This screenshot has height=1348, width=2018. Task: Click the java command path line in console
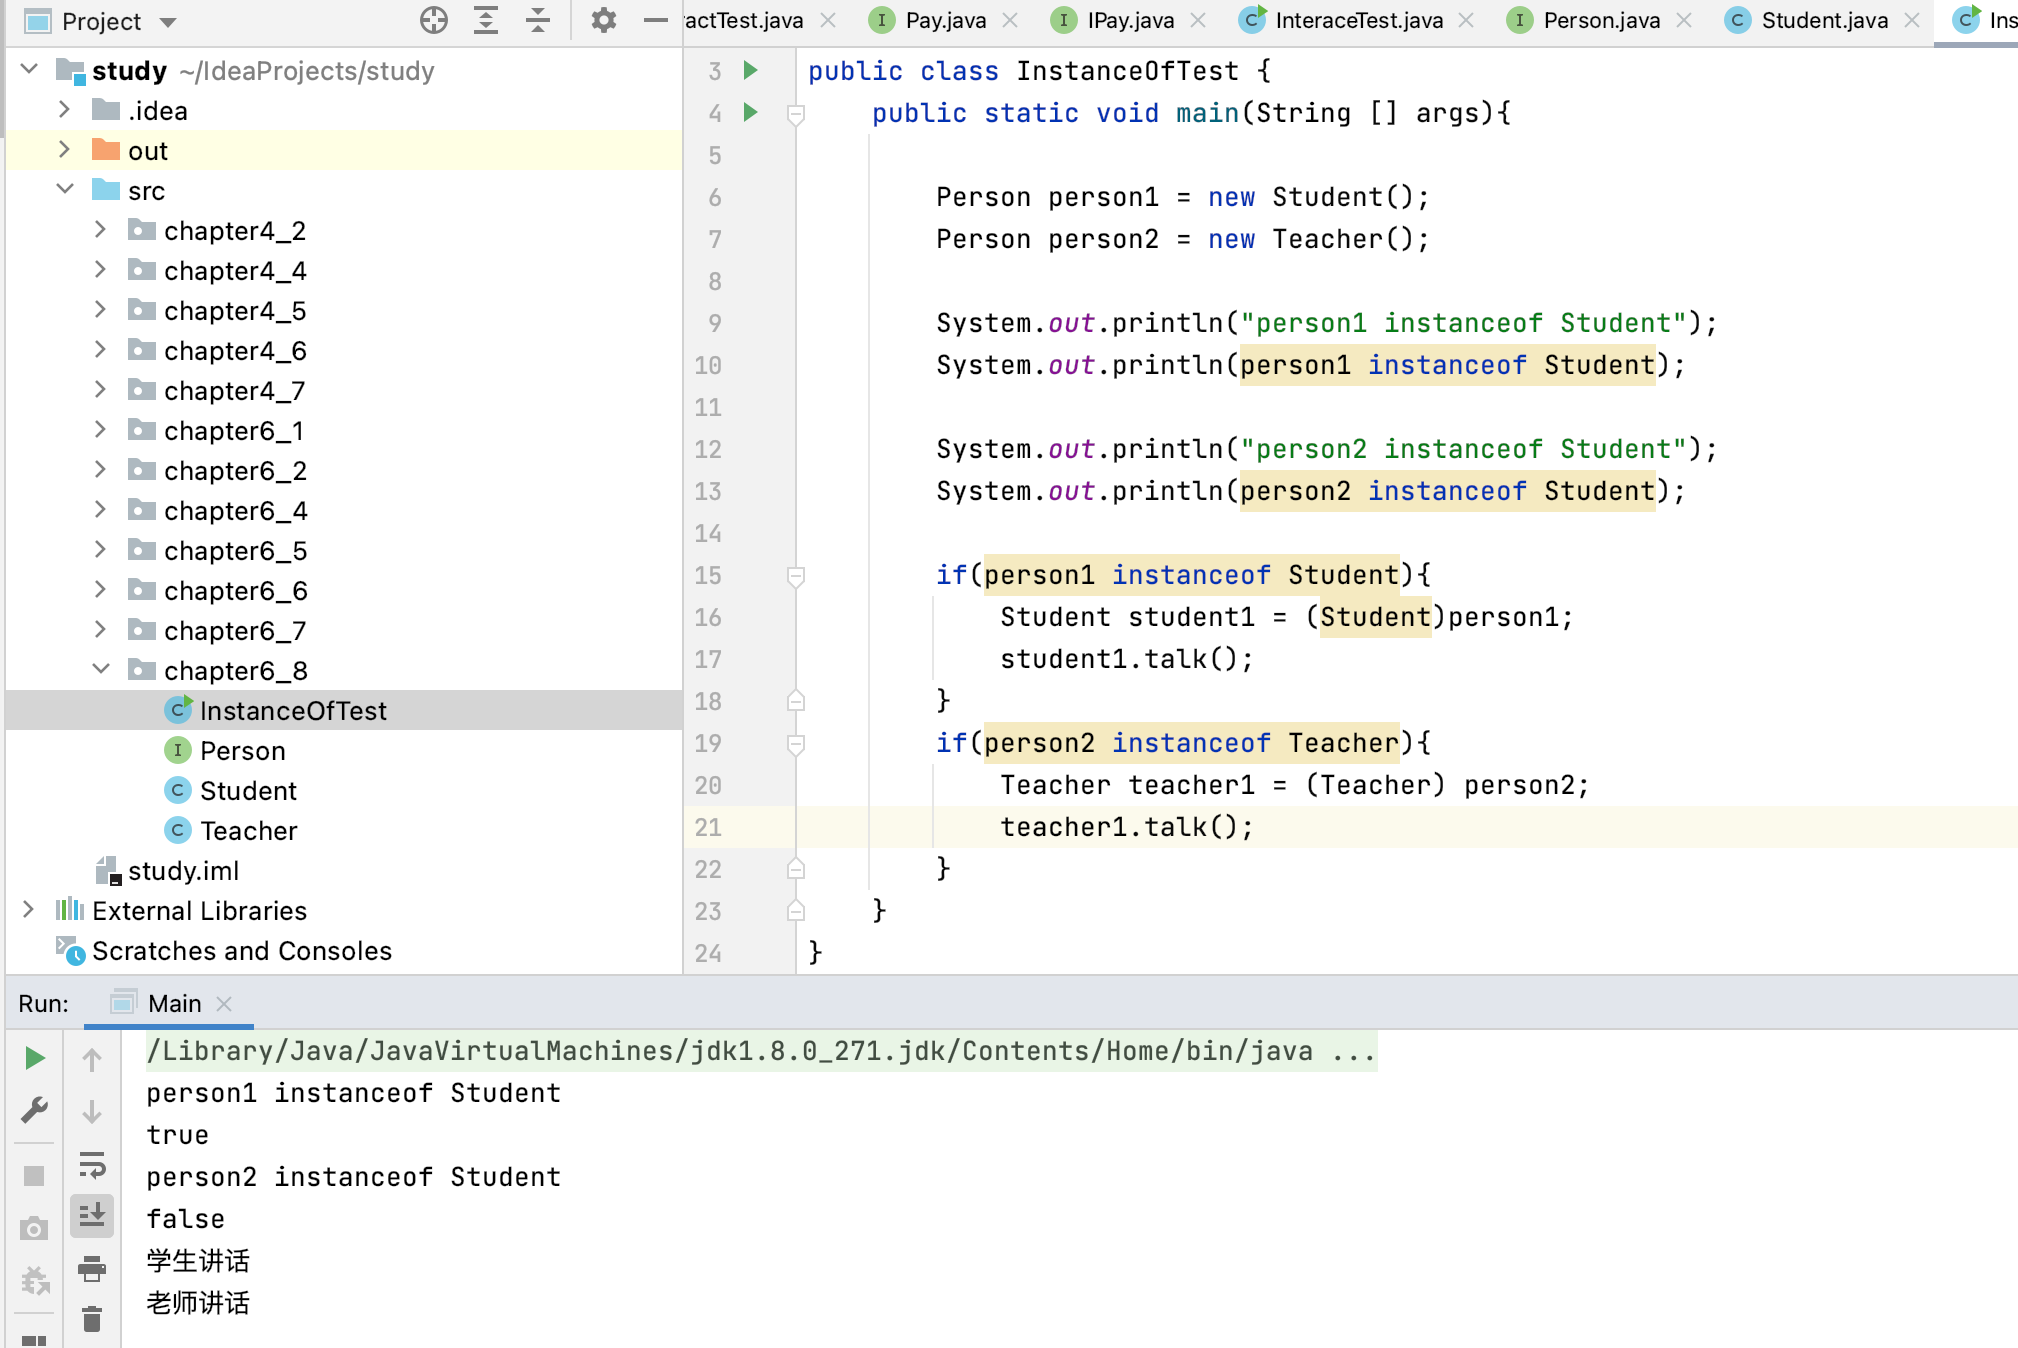(761, 1050)
